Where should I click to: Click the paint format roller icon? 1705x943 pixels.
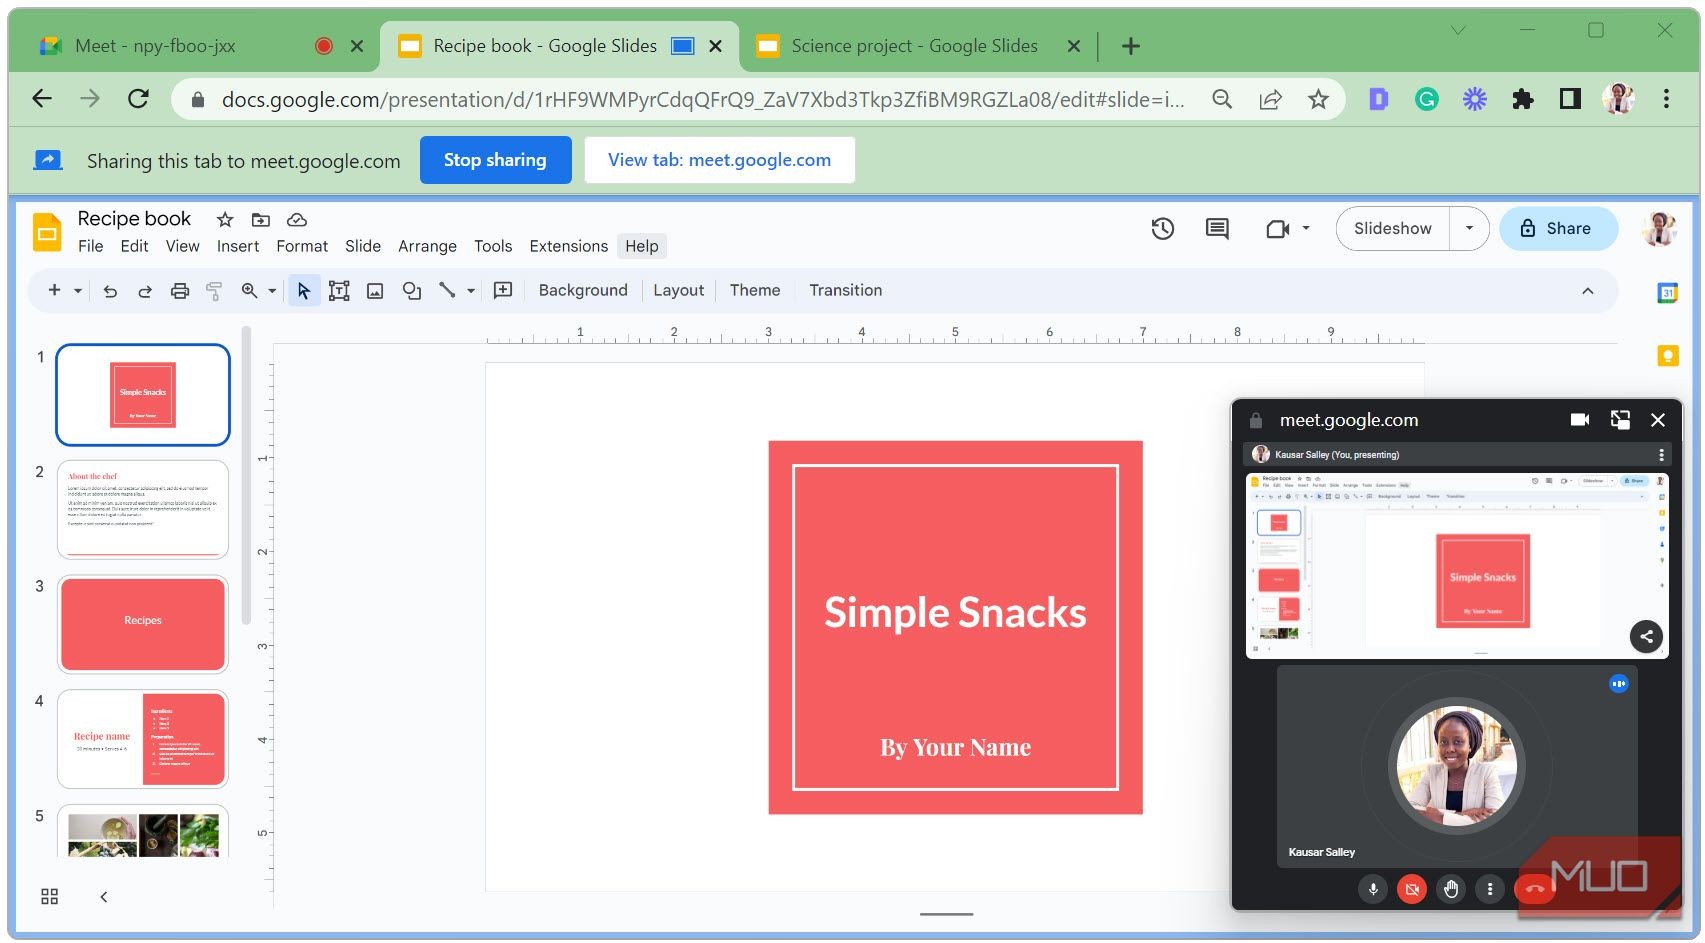214,291
